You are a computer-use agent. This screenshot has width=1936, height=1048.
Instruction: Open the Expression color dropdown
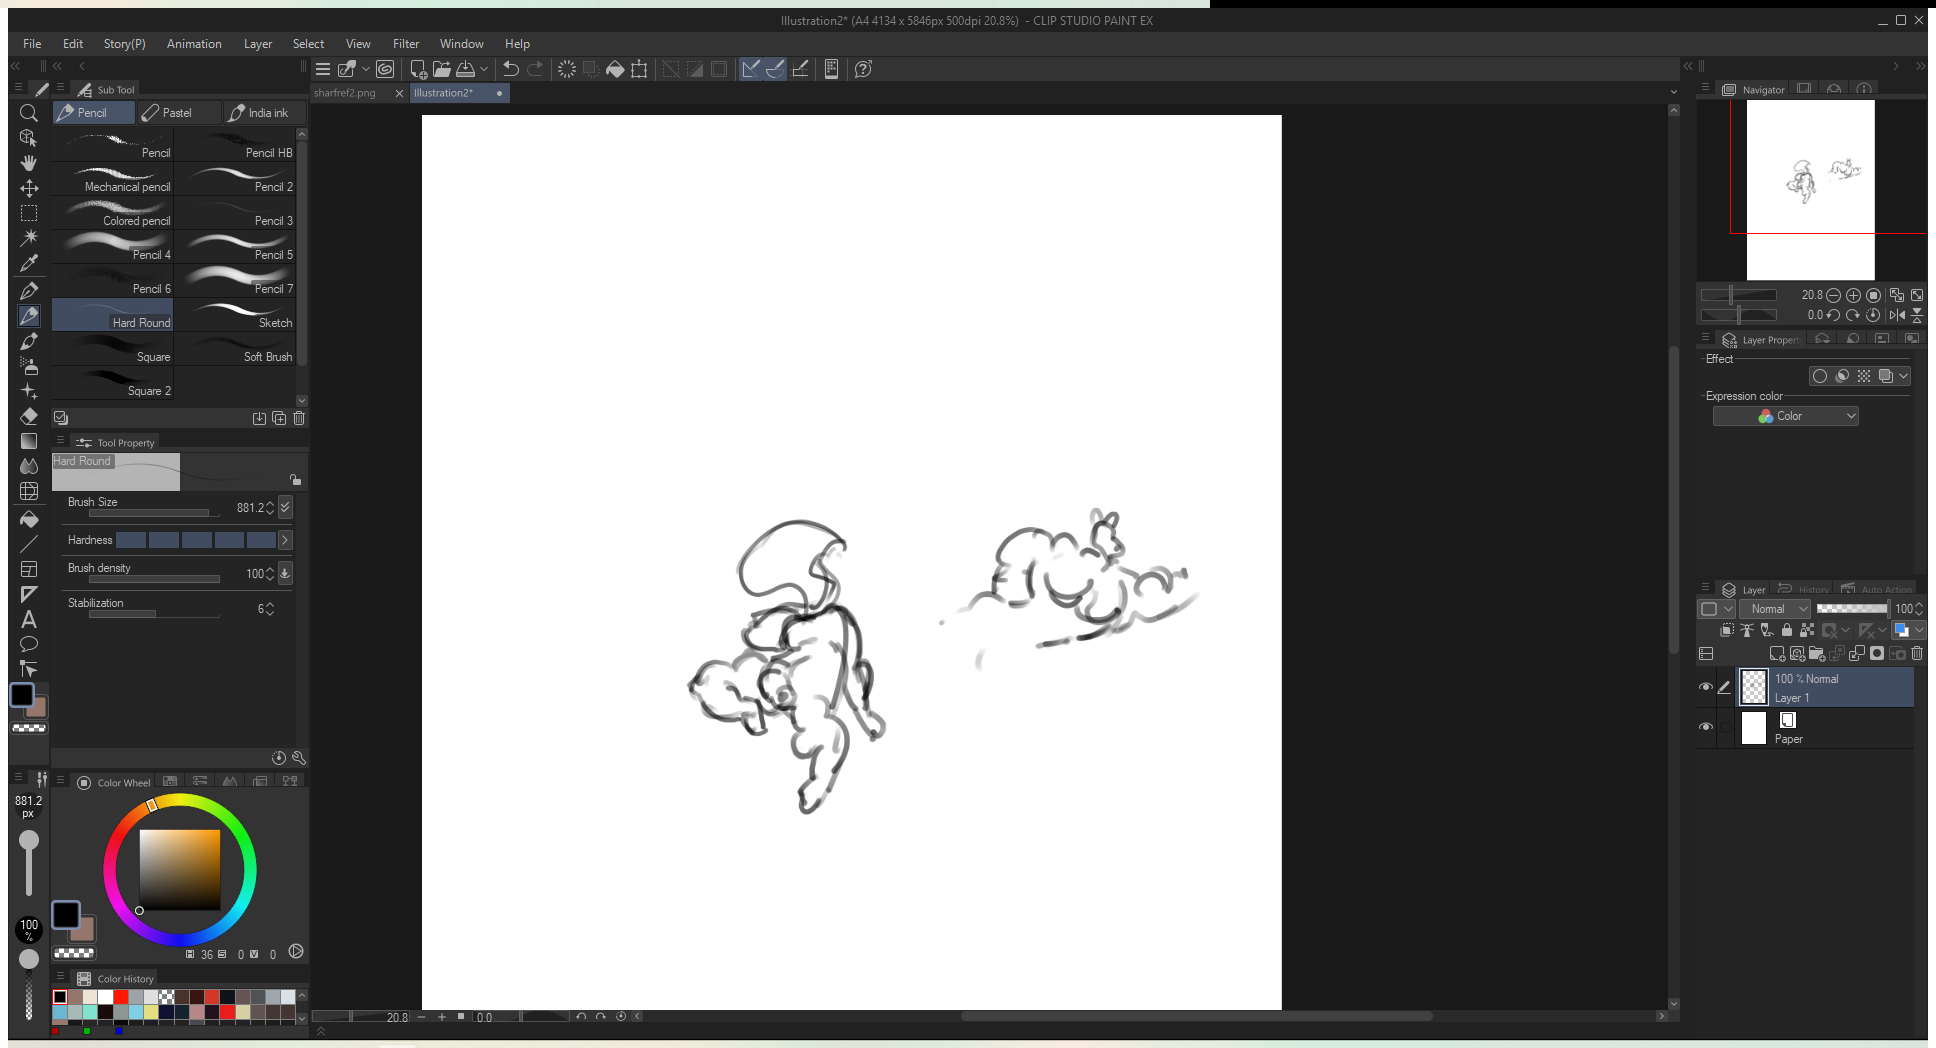pyautogui.click(x=1785, y=416)
